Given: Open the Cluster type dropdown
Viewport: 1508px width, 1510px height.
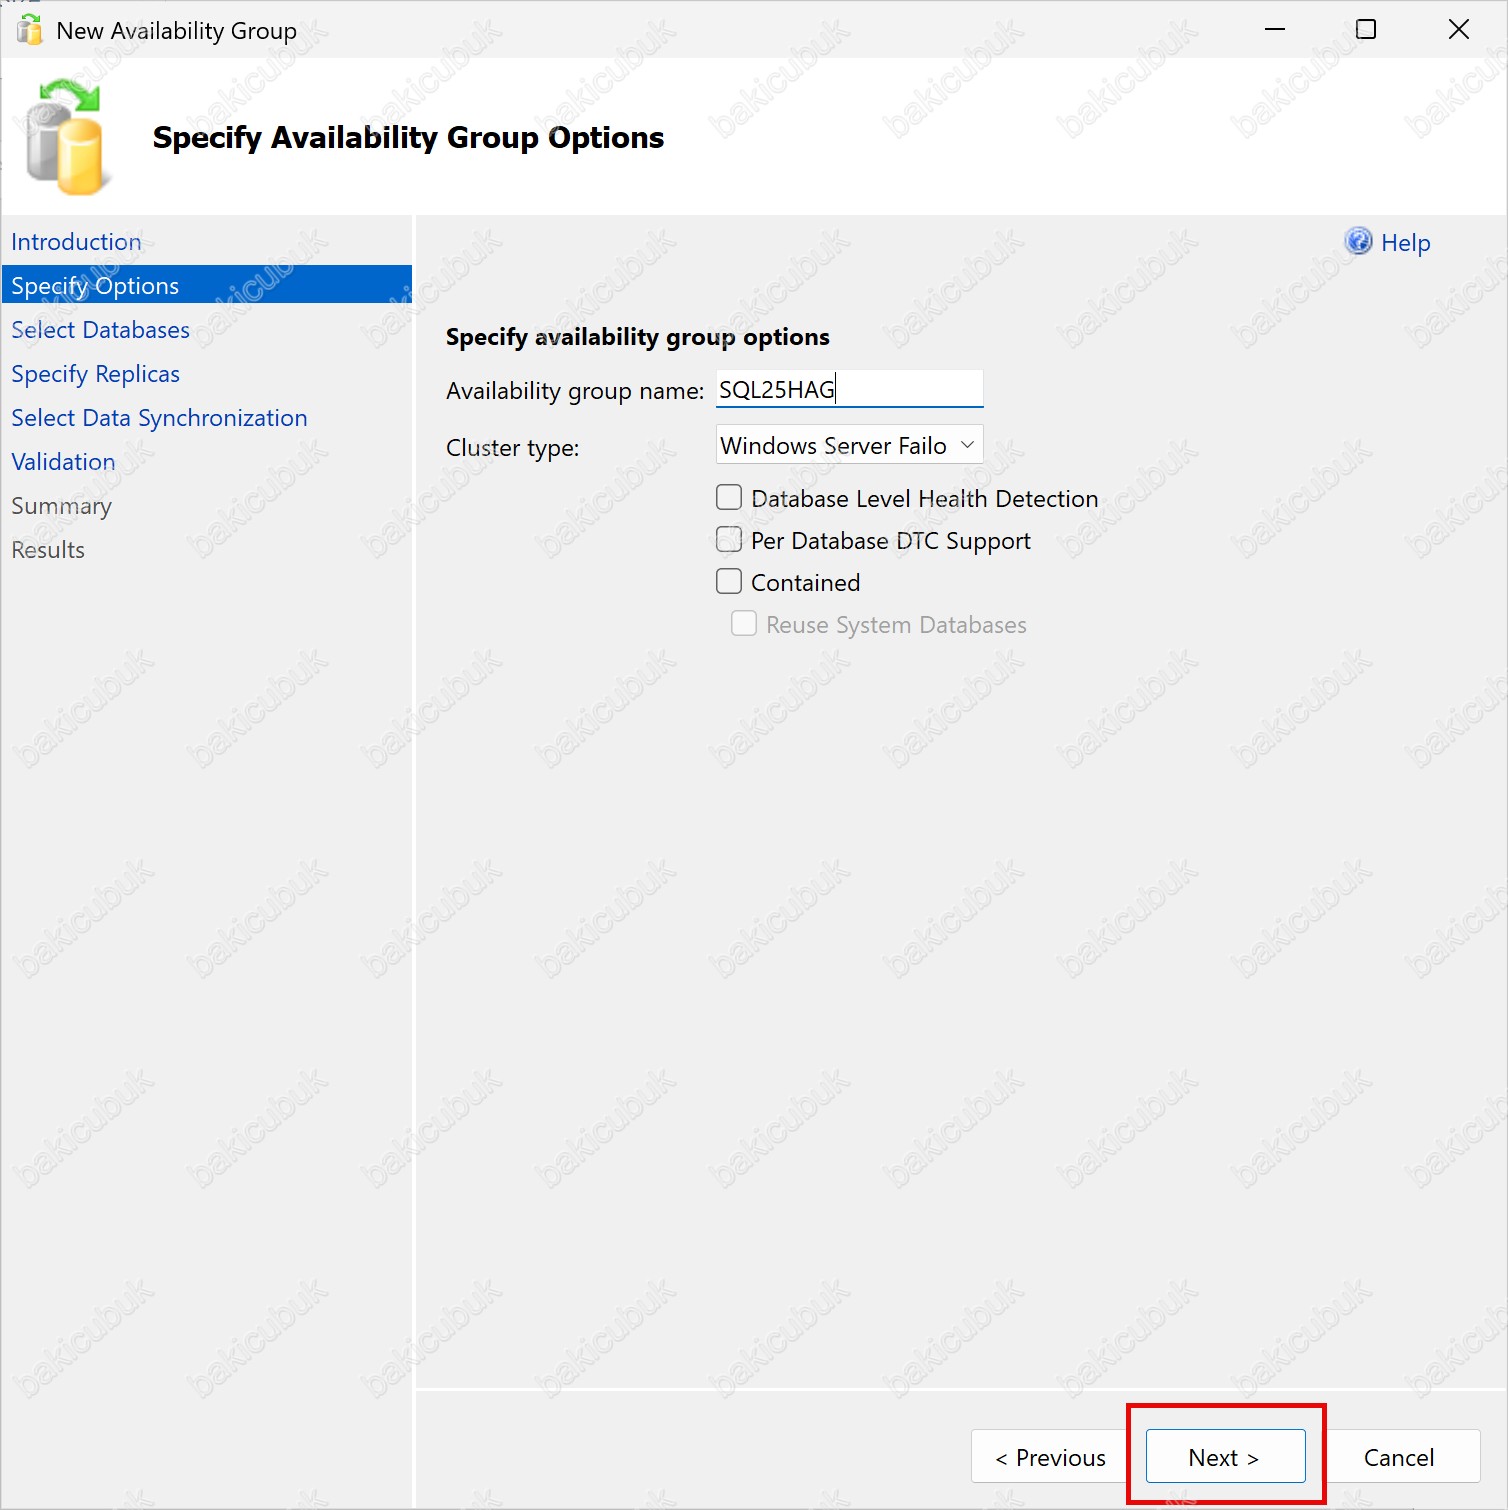Looking at the screenshot, I should 849,445.
